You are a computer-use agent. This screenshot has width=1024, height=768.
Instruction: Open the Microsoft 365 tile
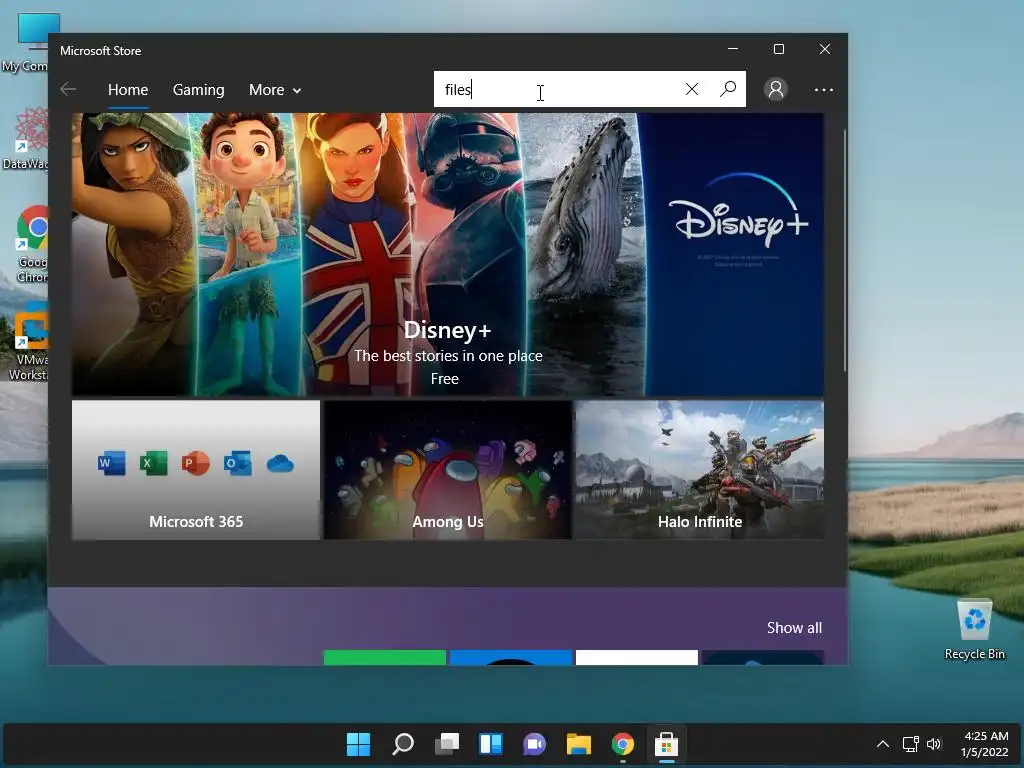click(x=196, y=470)
